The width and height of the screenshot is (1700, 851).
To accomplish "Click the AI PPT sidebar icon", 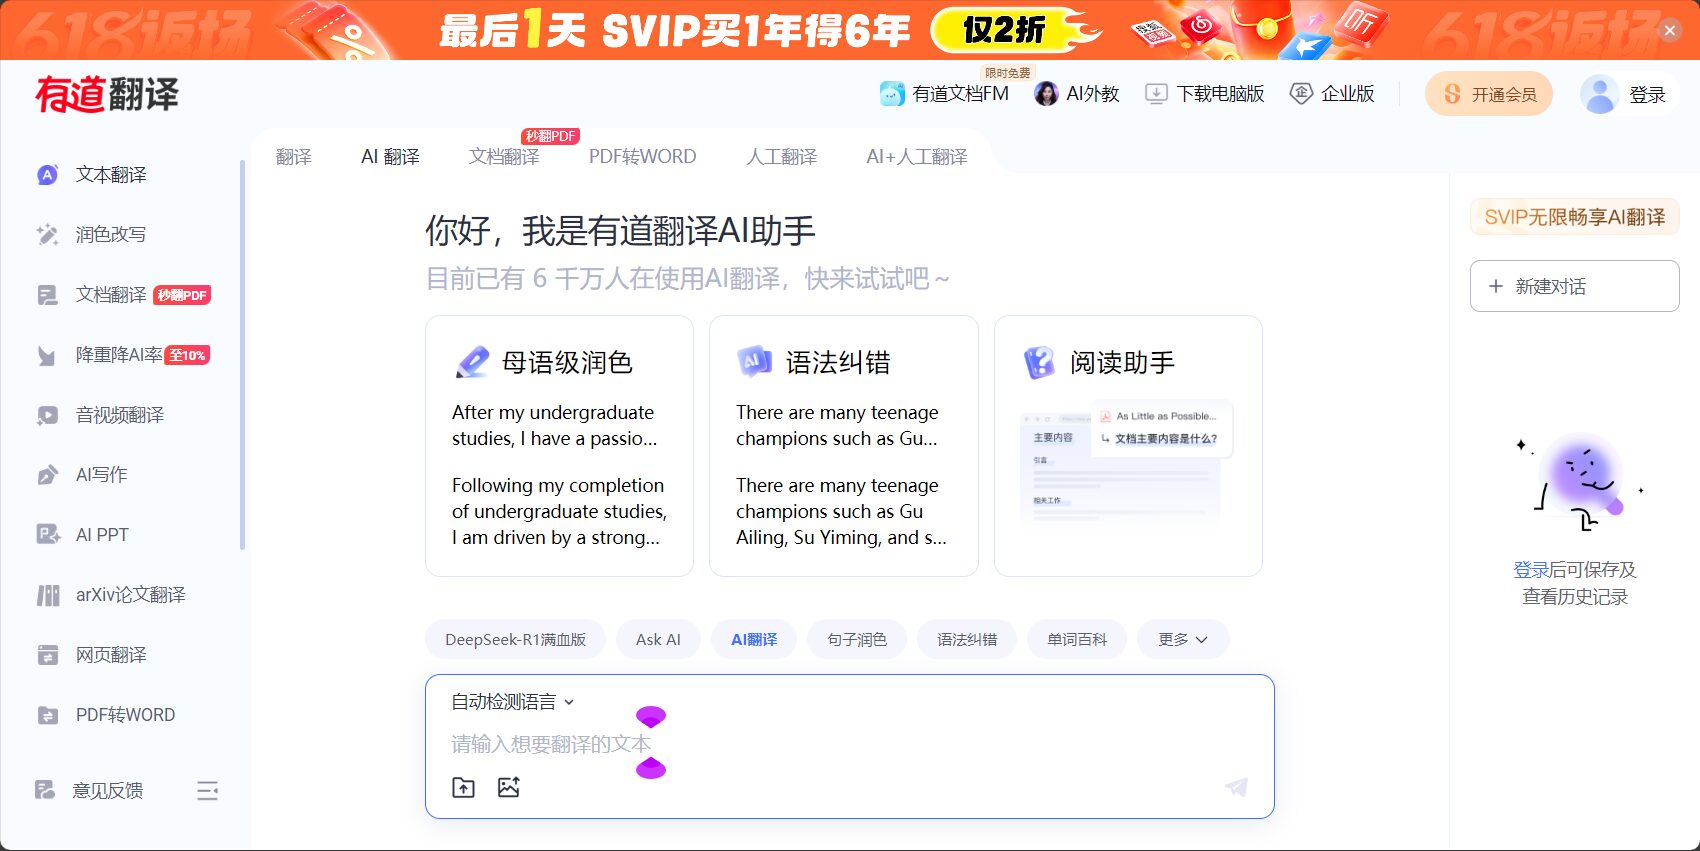I will [x=47, y=535].
